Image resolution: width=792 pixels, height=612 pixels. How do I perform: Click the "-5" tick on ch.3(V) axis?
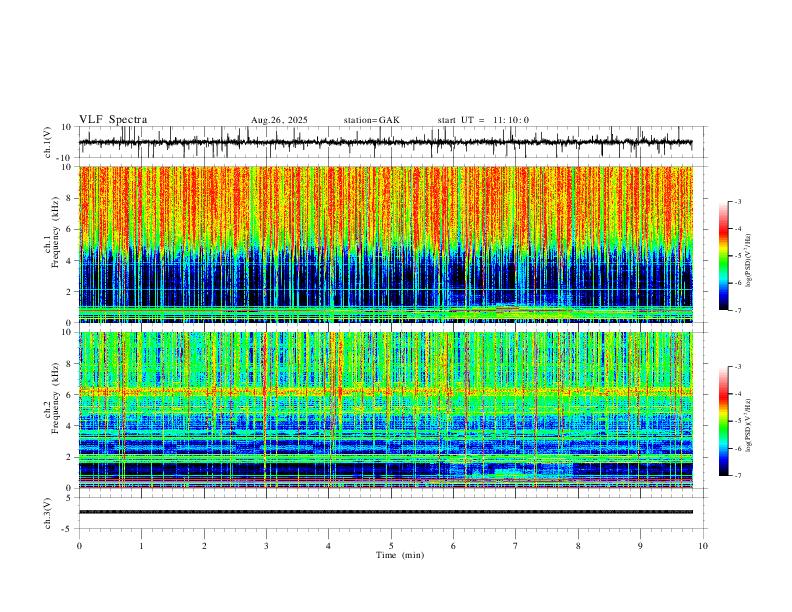pyautogui.click(x=68, y=529)
